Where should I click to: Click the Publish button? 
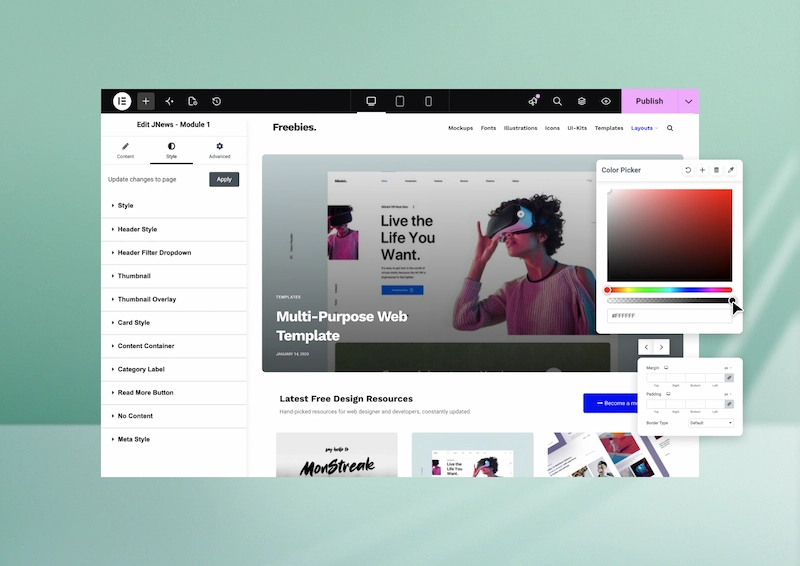(x=649, y=101)
